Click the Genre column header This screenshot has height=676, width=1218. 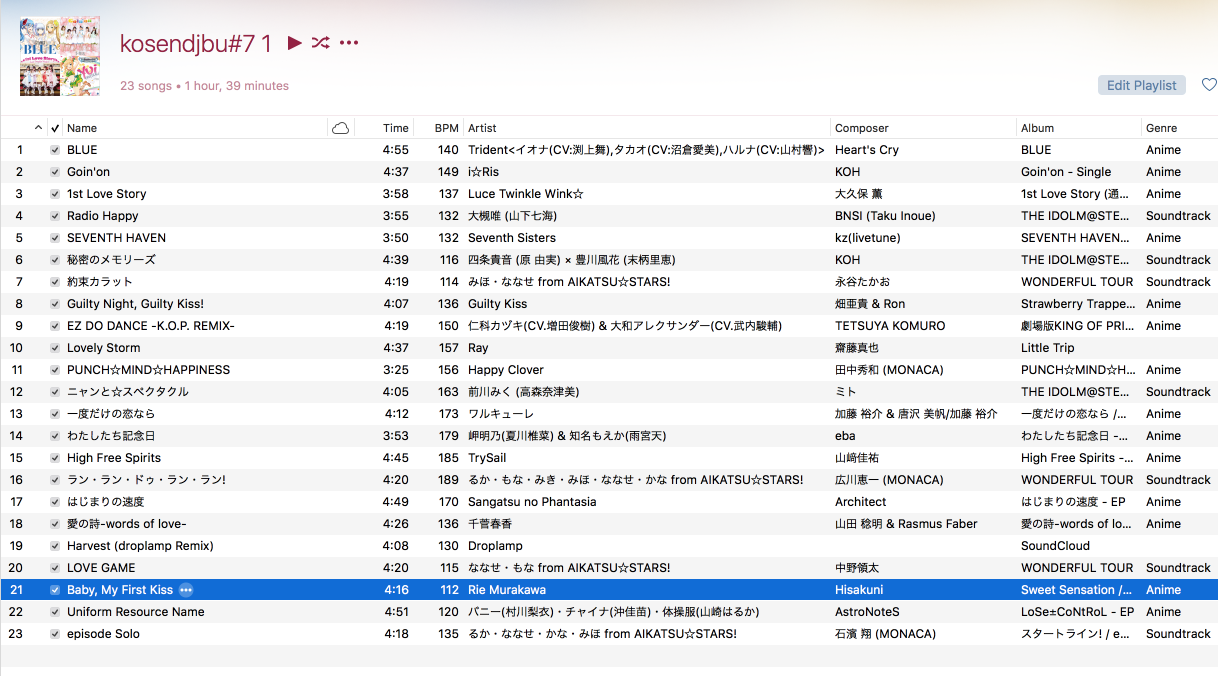click(1162, 128)
